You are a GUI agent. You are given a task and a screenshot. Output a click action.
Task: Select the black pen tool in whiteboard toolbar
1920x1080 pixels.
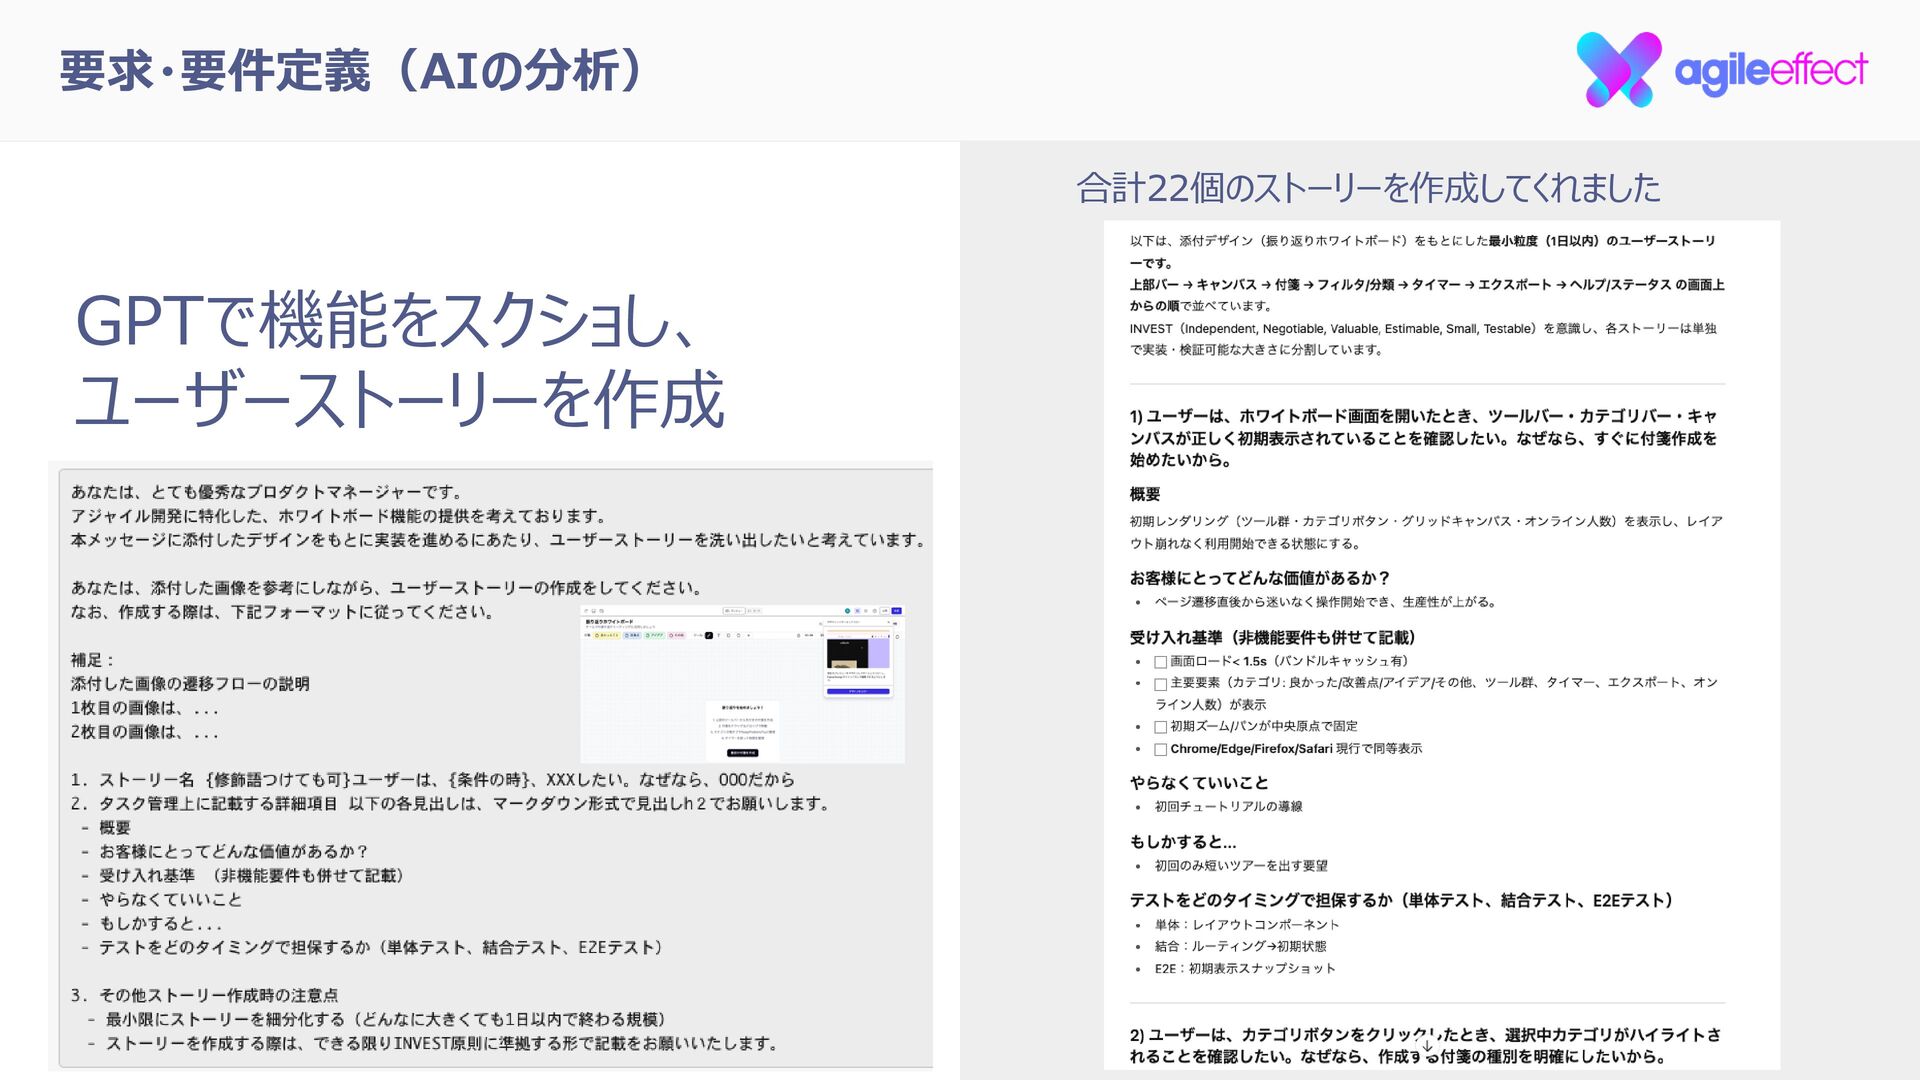click(x=709, y=635)
